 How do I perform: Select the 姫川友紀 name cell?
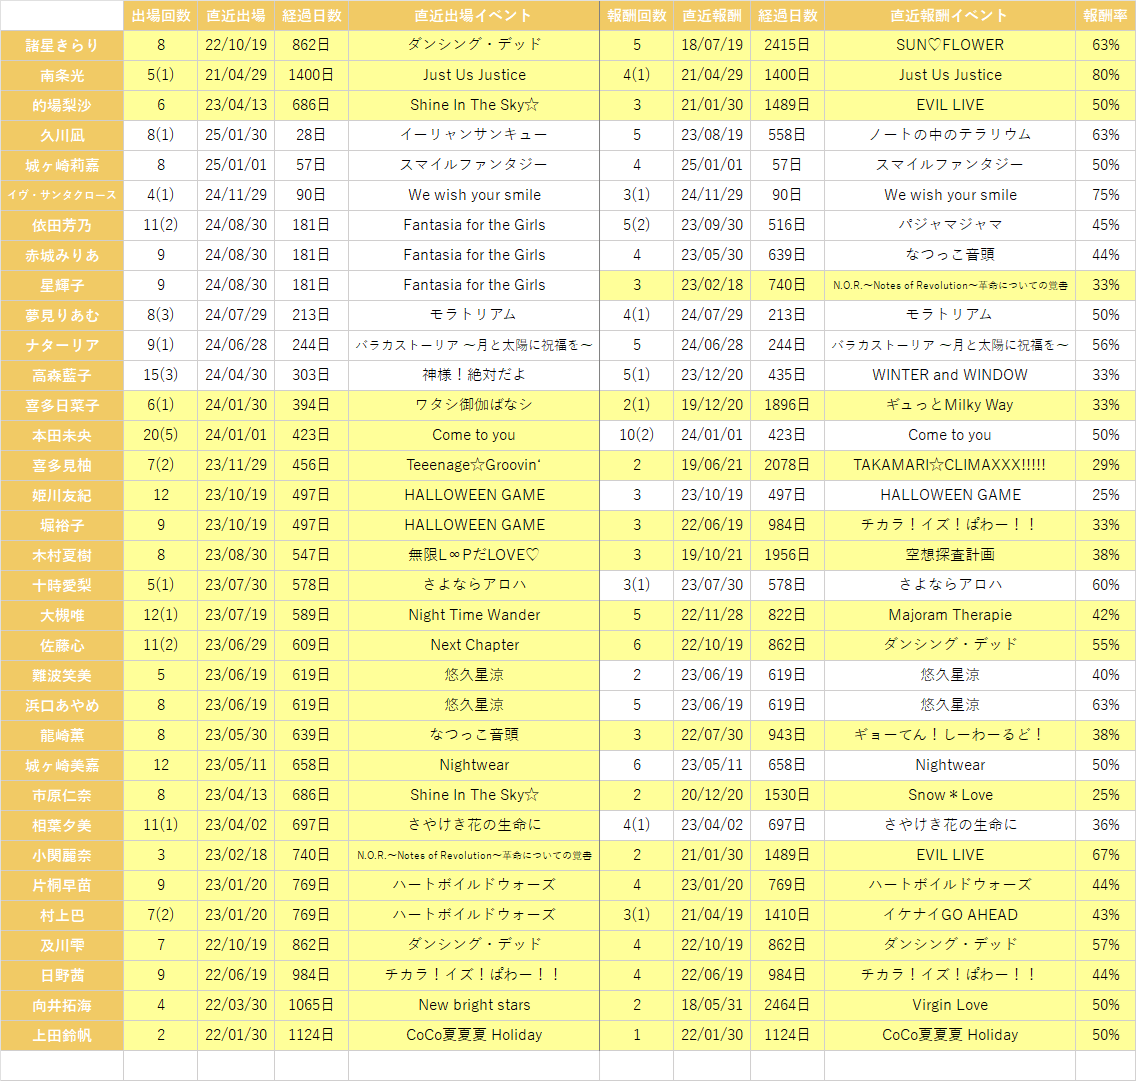(62, 495)
